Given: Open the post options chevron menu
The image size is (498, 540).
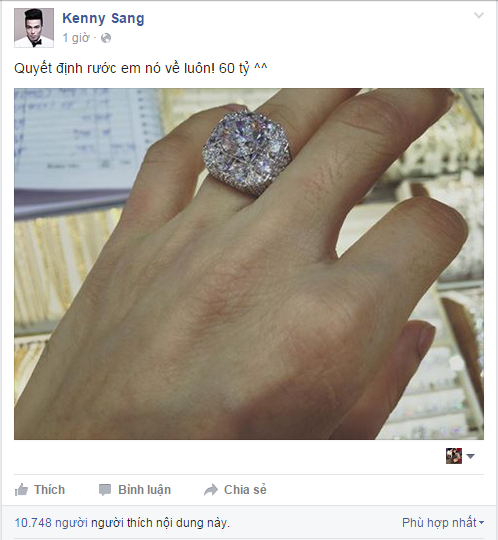Looking at the screenshot, I should click(479, 15).
